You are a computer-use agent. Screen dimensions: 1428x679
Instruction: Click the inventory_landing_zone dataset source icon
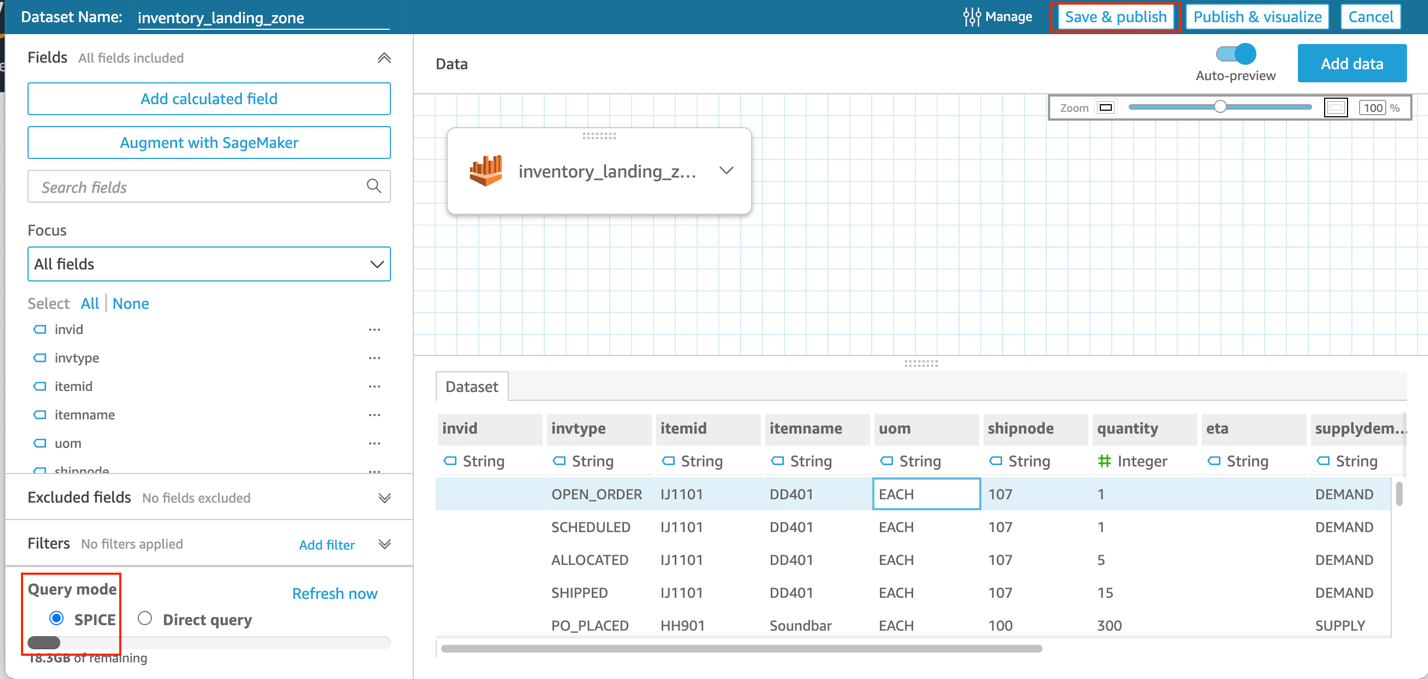pos(486,171)
